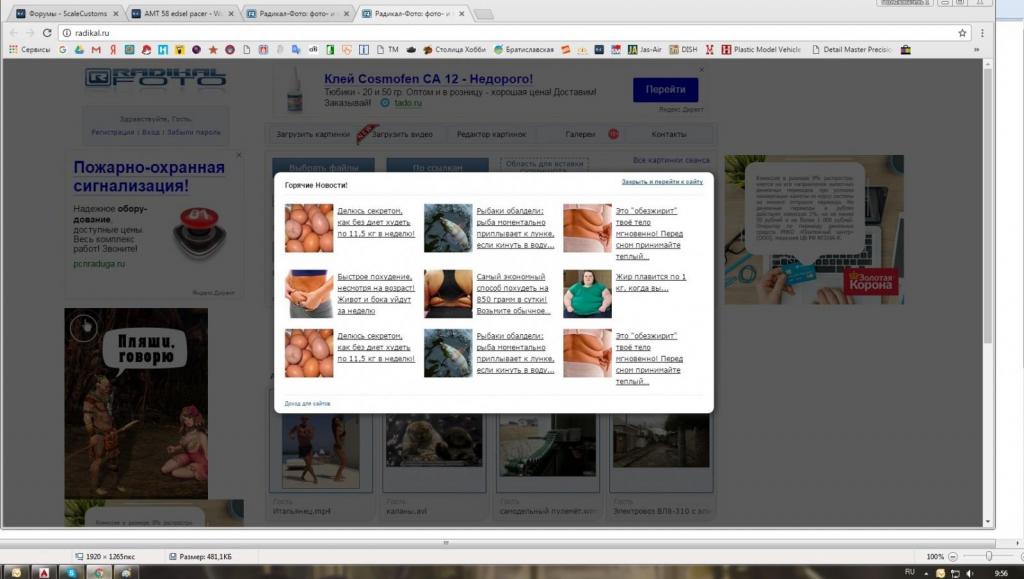Click the zoom out minus button
The image size is (1024, 579).
click(x=953, y=556)
